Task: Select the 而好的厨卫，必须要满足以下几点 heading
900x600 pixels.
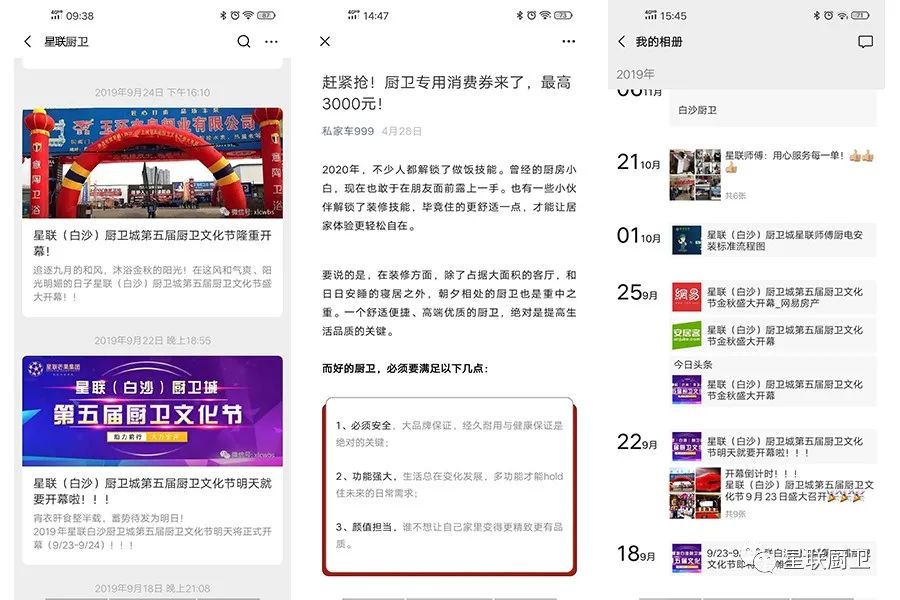Action: coord(405,368)
